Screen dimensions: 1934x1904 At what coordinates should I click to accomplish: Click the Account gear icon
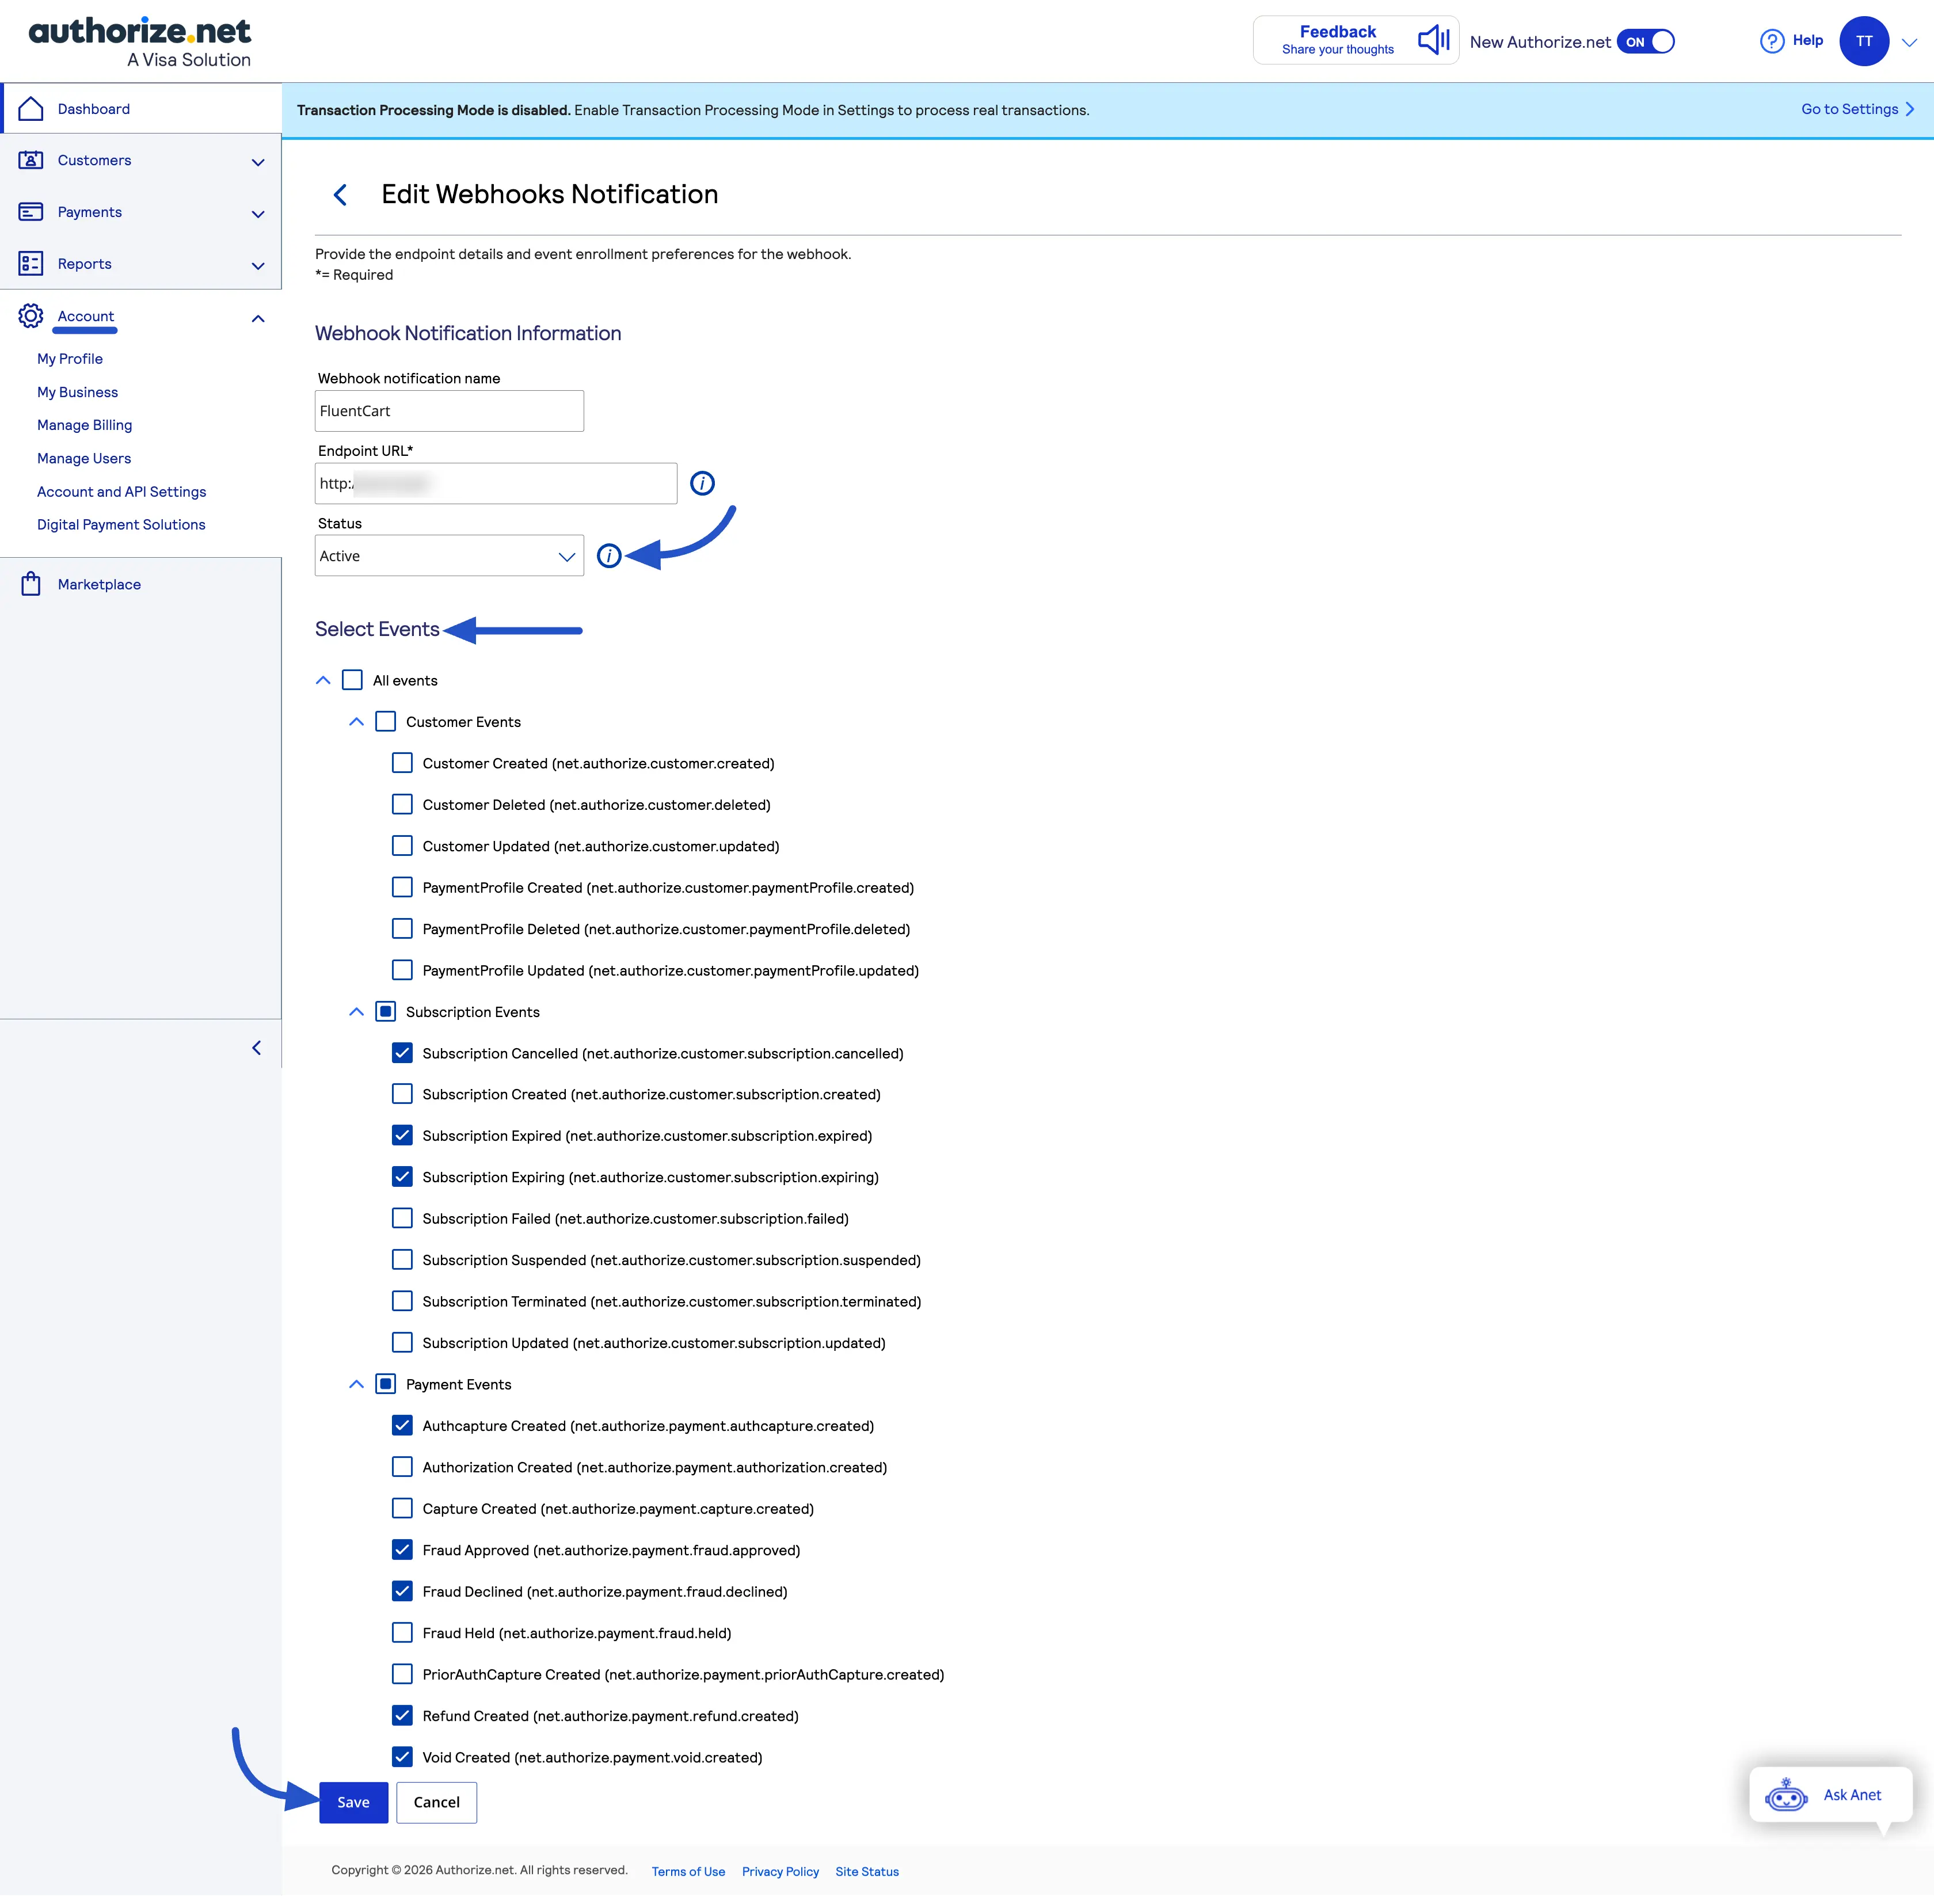click(x=30, y=316)
